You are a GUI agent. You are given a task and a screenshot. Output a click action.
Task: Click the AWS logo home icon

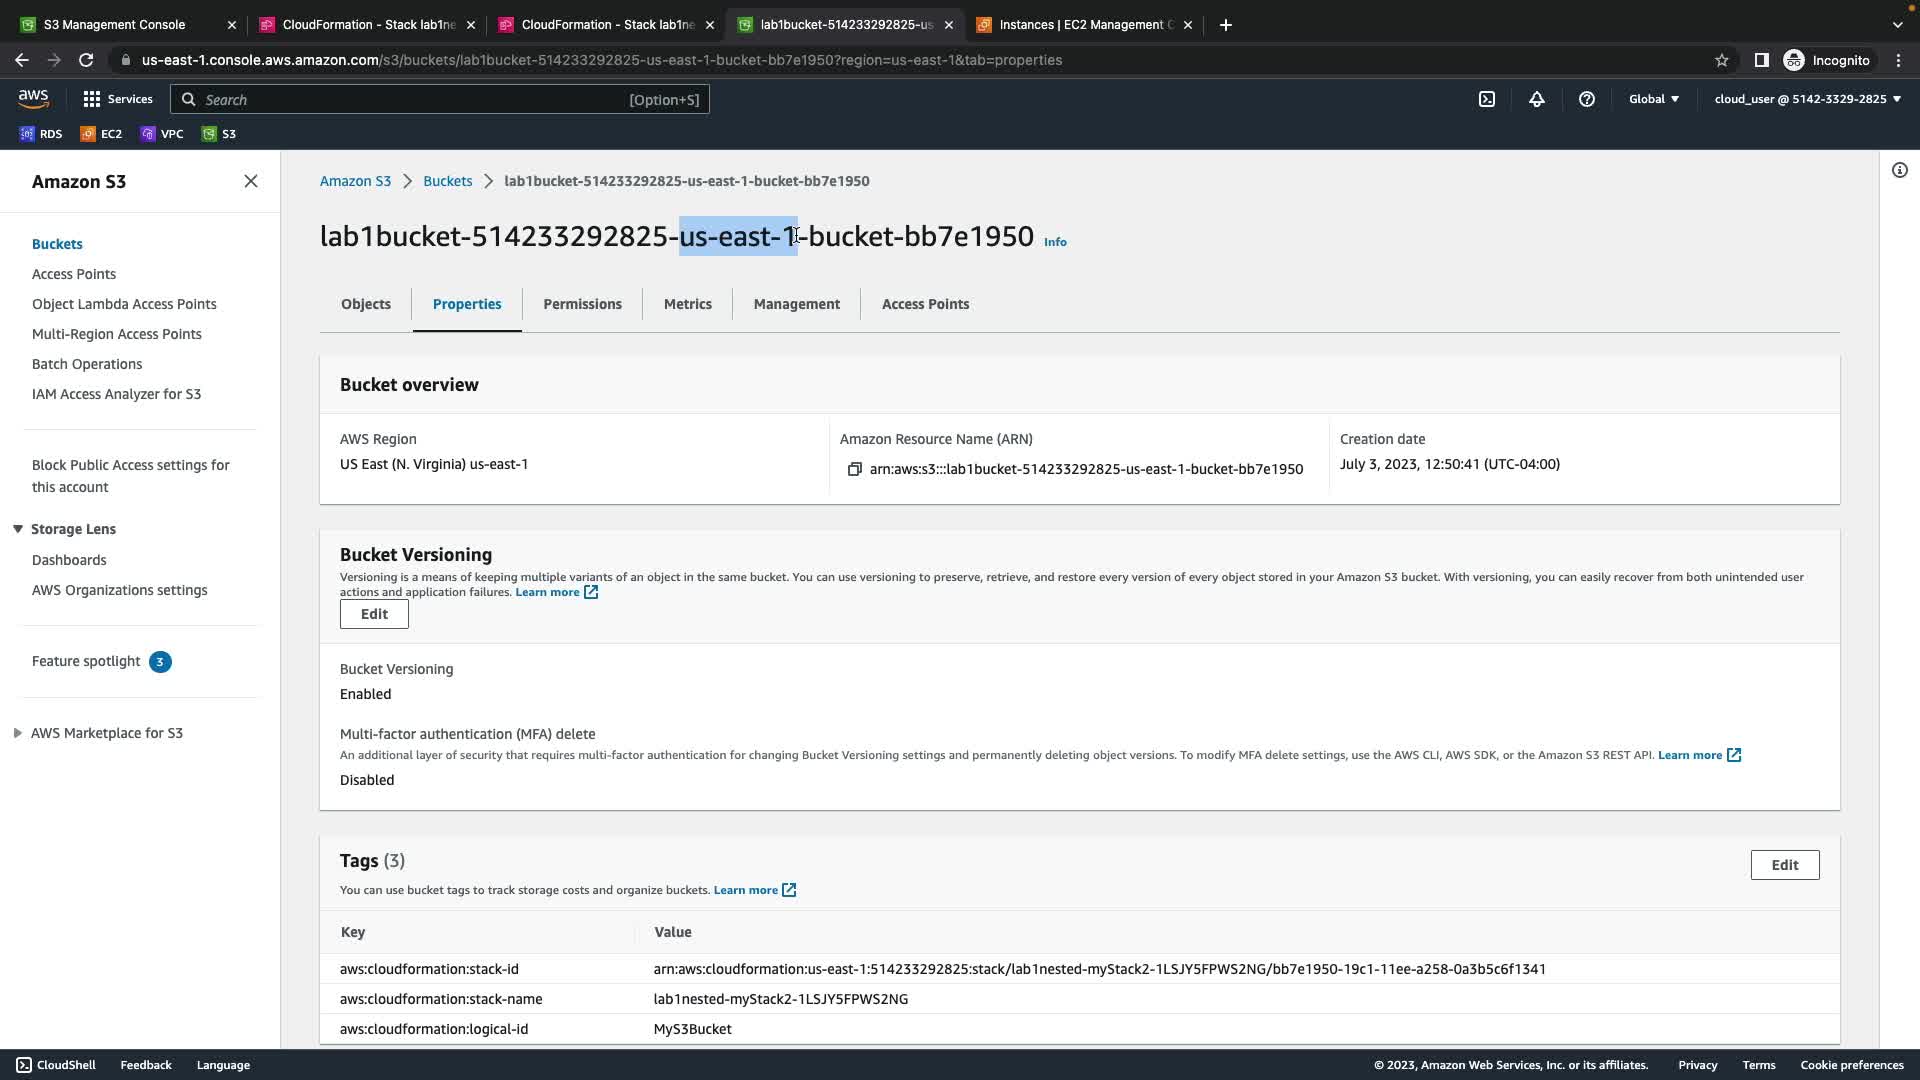point(33,98)
